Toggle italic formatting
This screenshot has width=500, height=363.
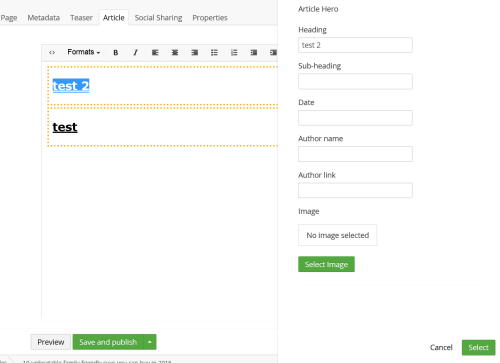coord(135,52)
